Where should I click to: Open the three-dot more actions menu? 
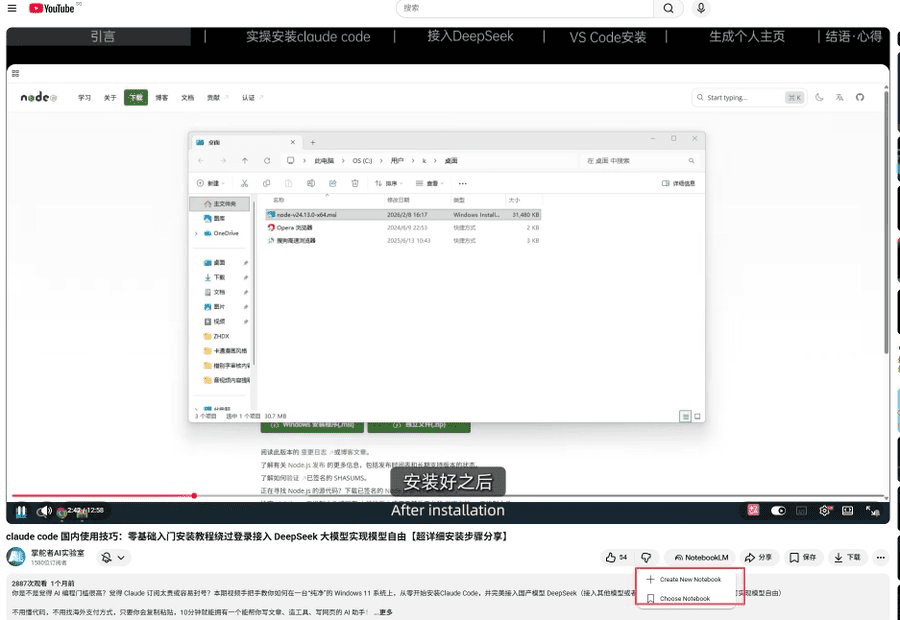(880, 557)
